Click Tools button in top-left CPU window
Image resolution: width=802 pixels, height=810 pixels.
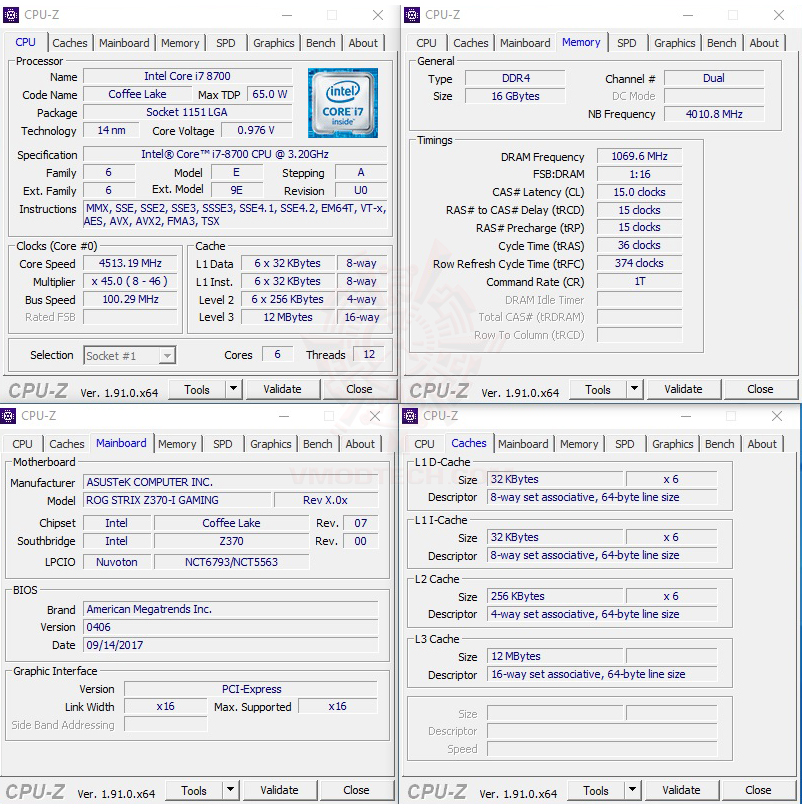pos(197,389)
